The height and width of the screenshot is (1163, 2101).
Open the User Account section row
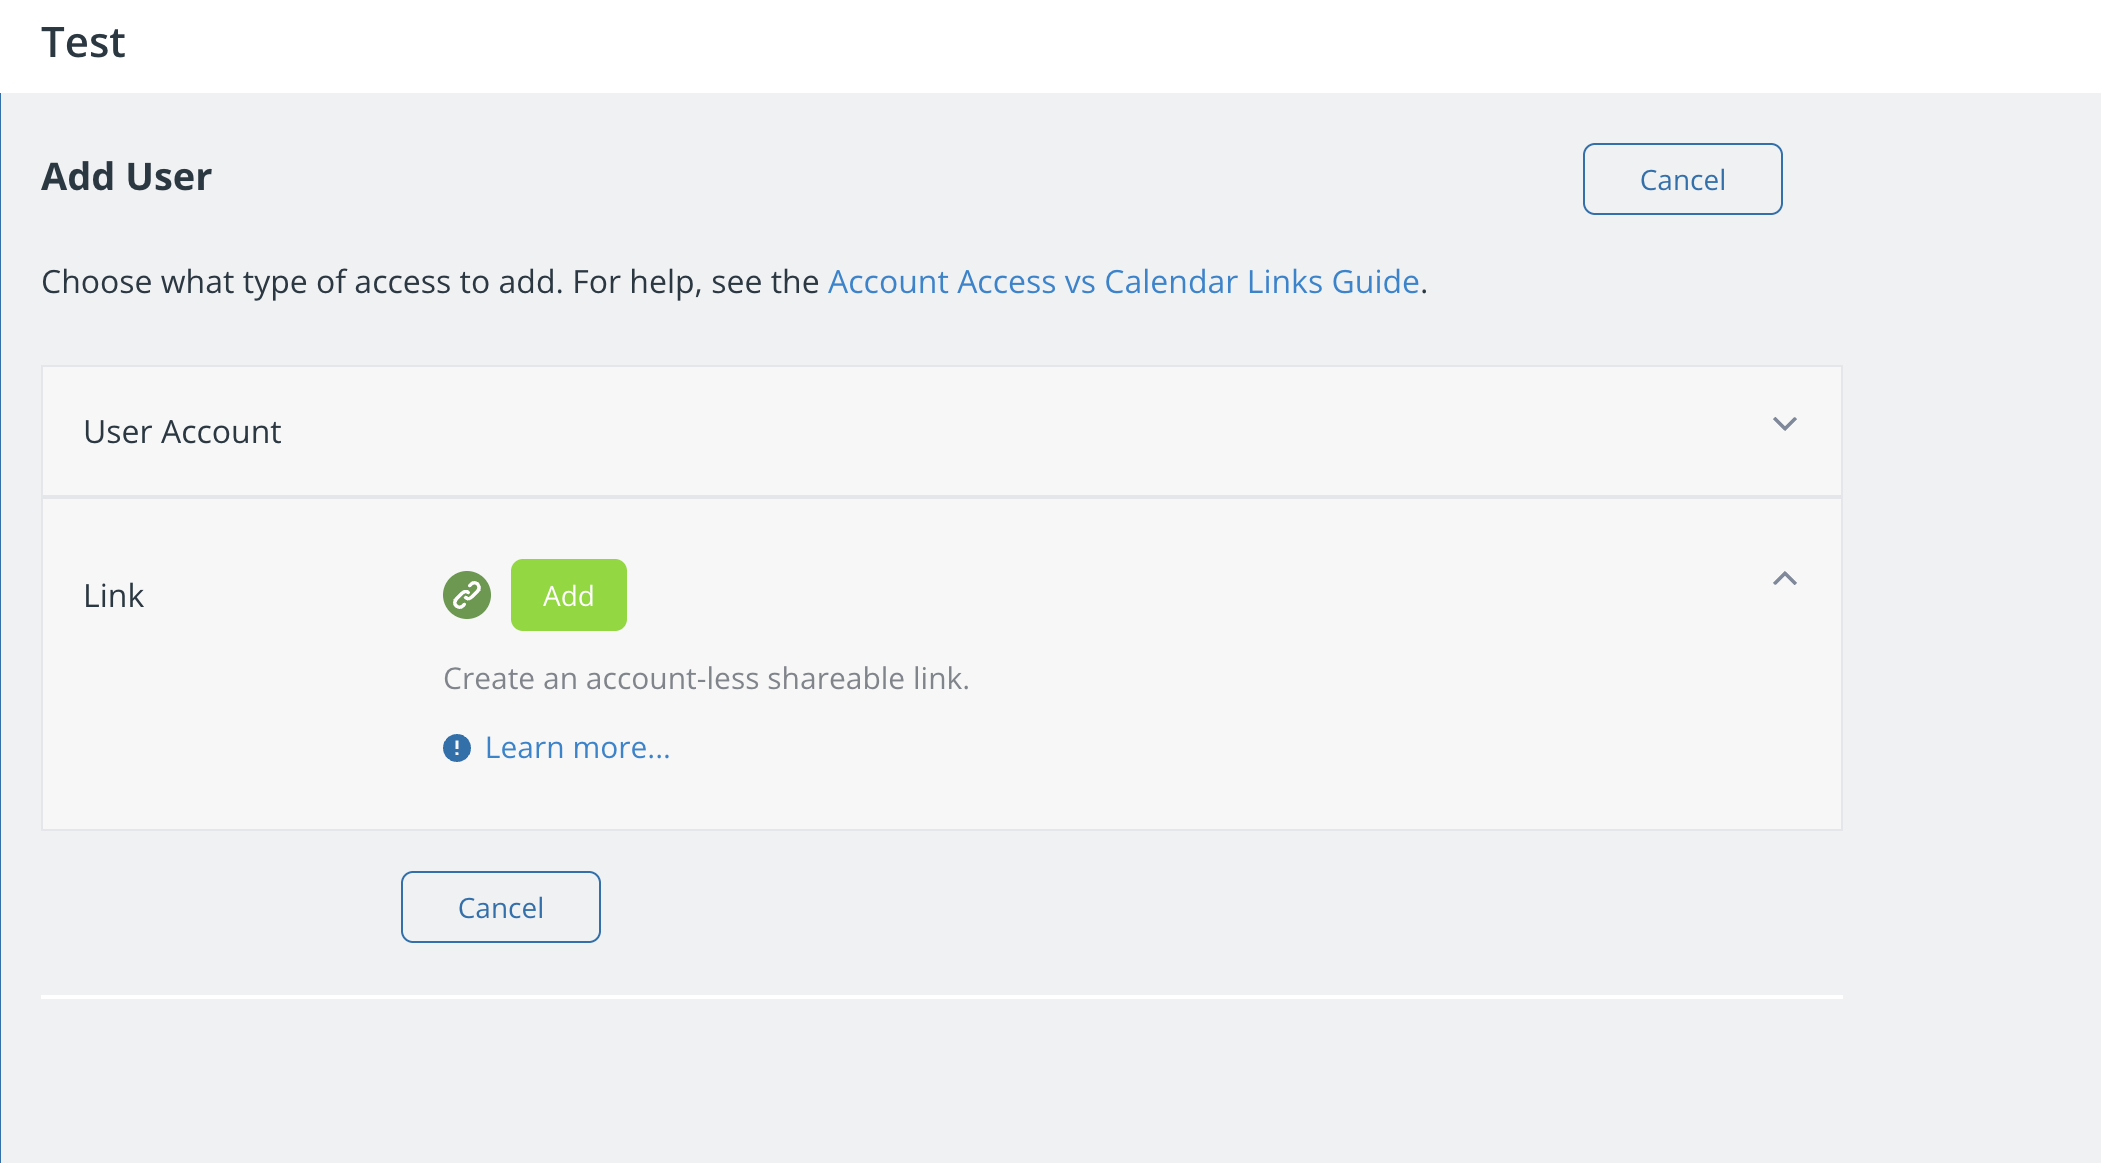click(x=942, y=431)
